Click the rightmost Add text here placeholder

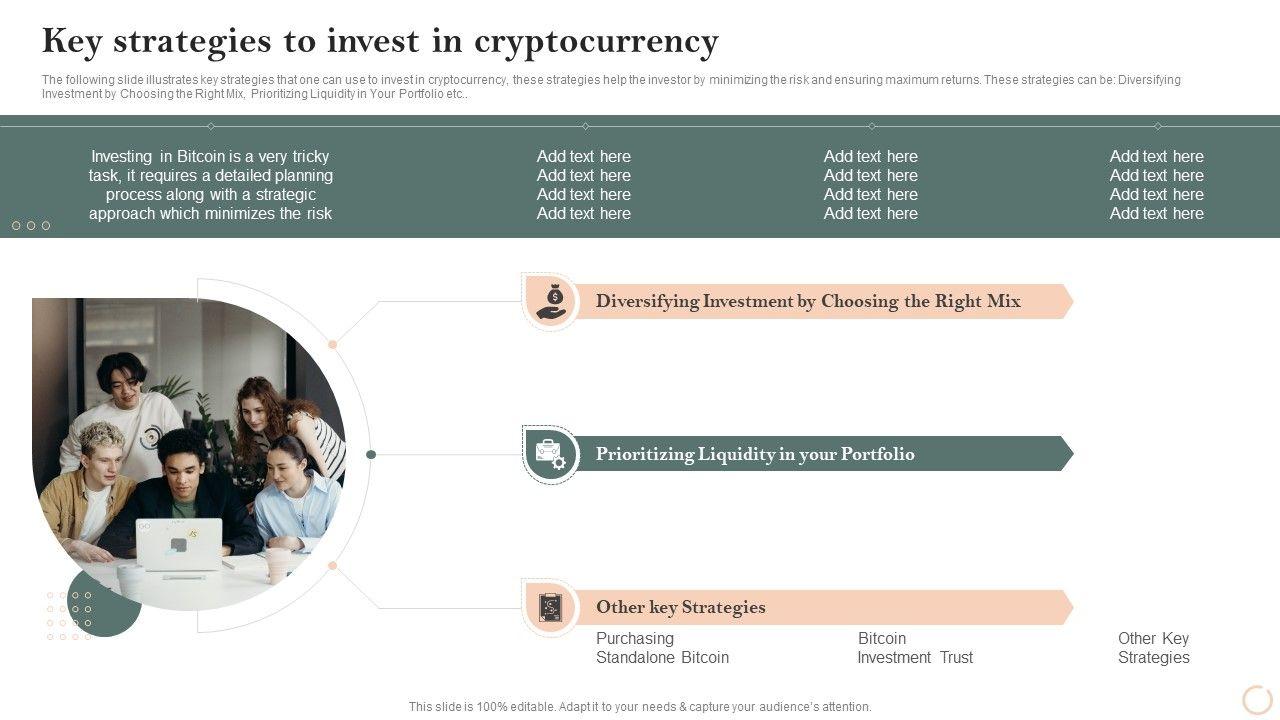click(x=1157, y=185)
